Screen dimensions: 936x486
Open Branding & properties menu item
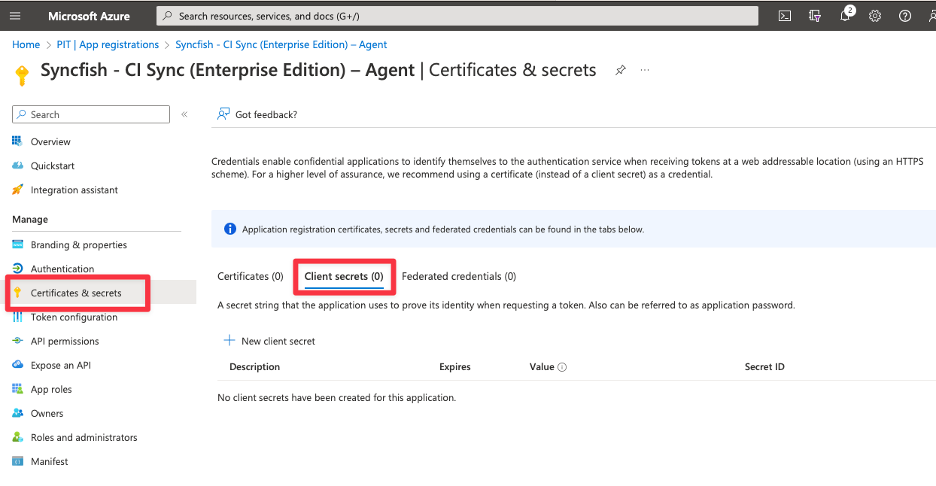(x=79, y=245)
